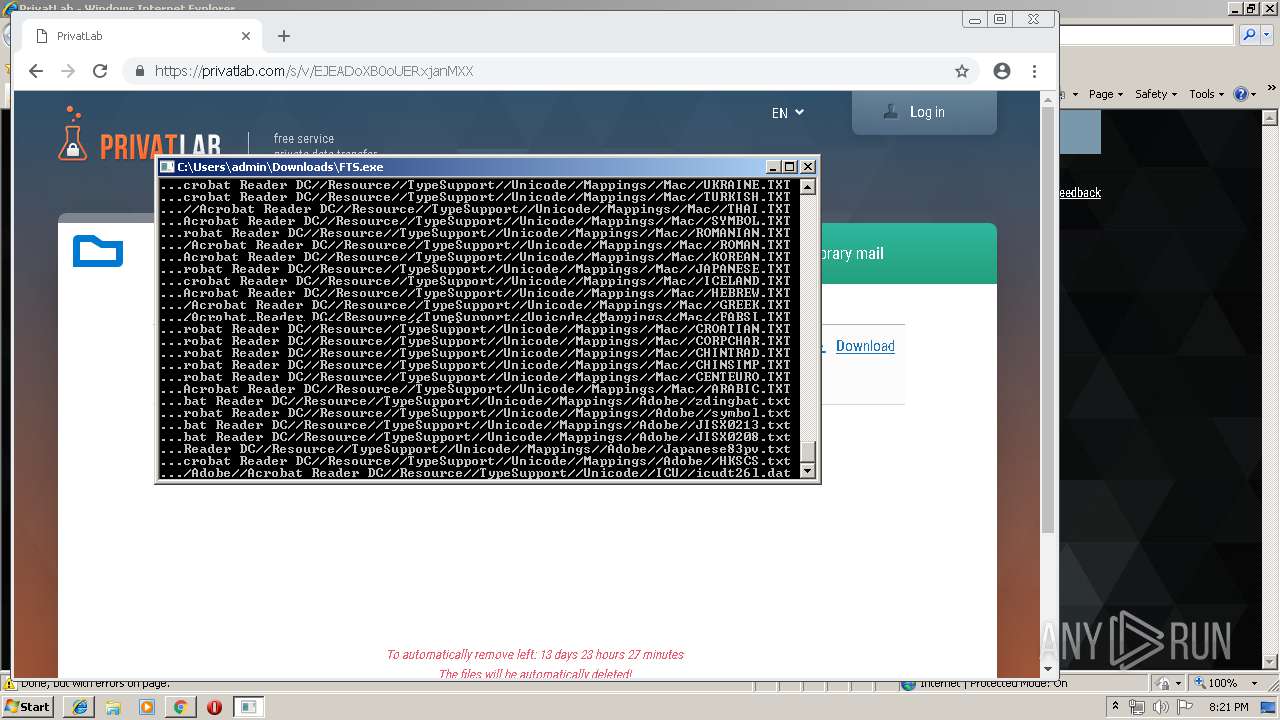Viewport: 1280px width, 720px height.
Task: Go back in the Chrome browser
Action: (x=36, y=71)
